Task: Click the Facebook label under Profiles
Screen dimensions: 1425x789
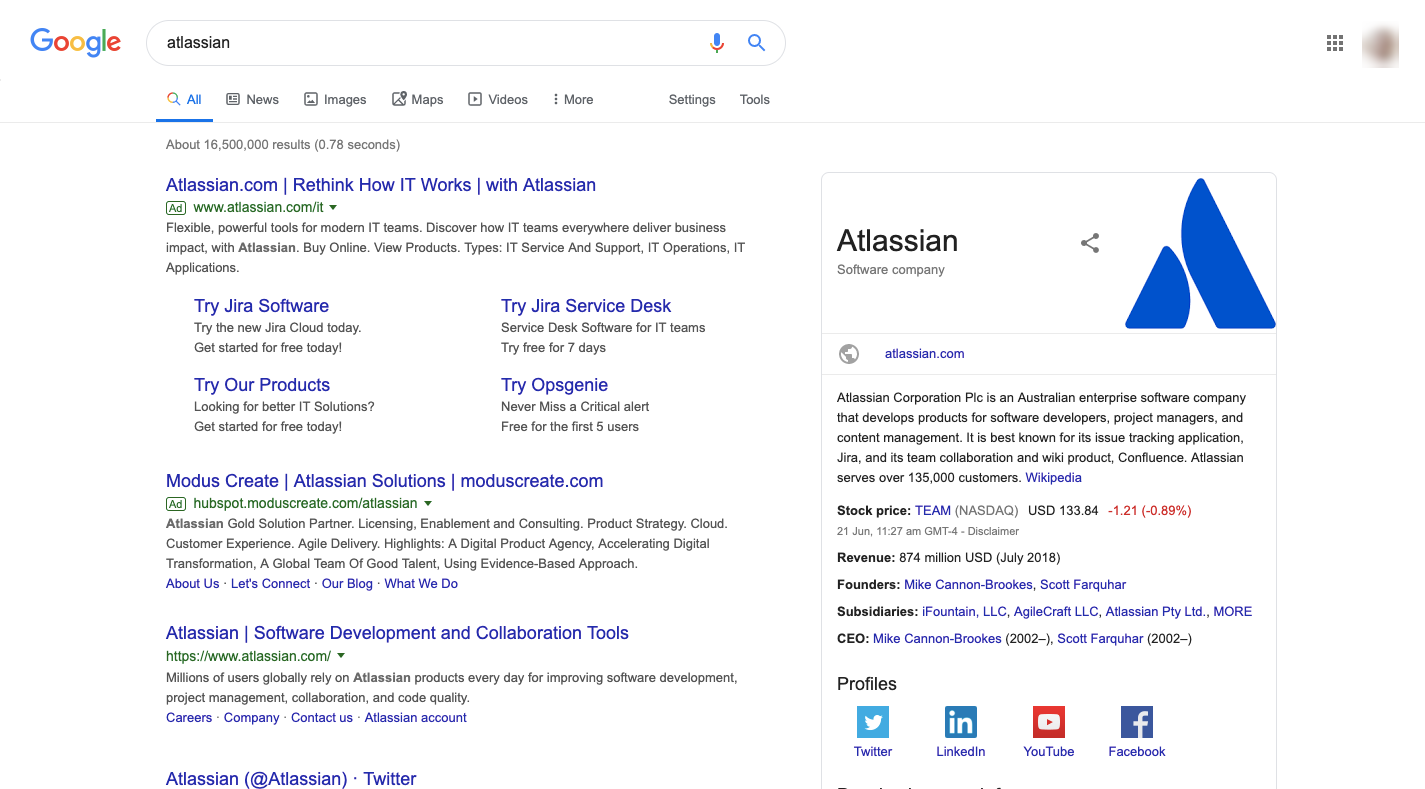Action: pyautogui.click(x=1137, y=752)
